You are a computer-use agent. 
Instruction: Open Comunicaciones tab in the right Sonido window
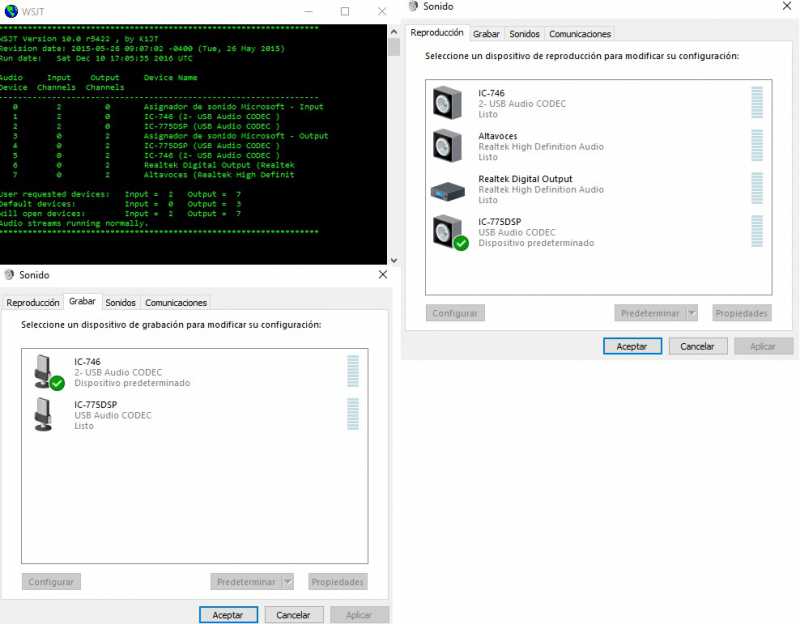pos(580,34)
